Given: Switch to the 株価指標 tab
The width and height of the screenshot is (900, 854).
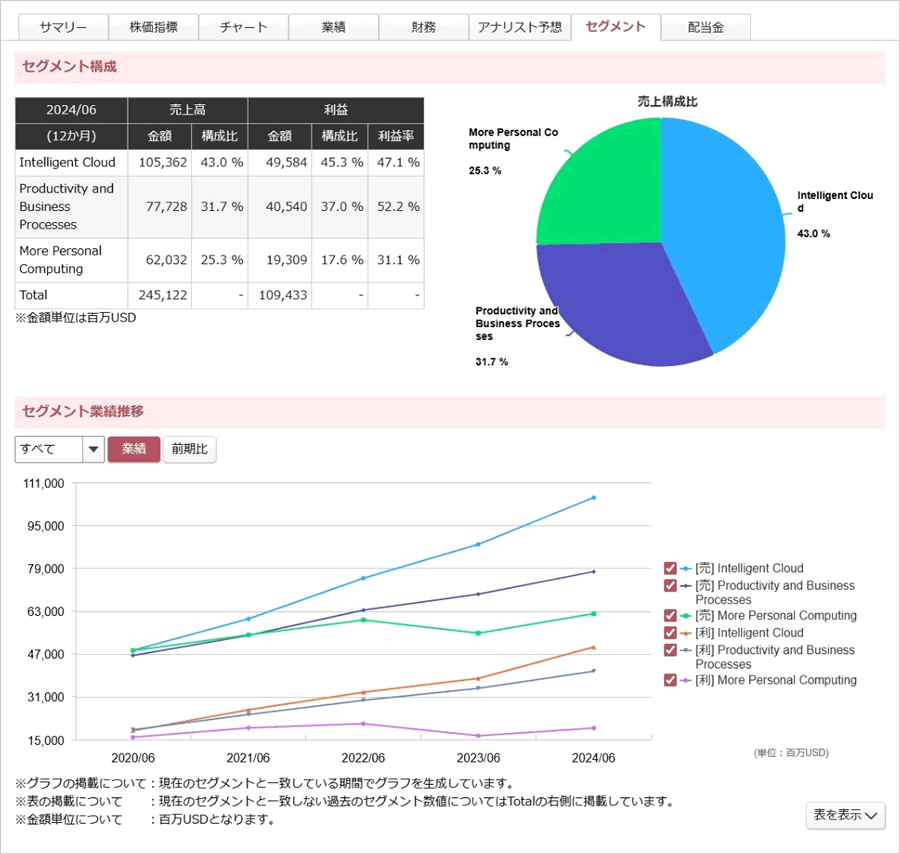Looking at the screenshot, I should point(153,27).
